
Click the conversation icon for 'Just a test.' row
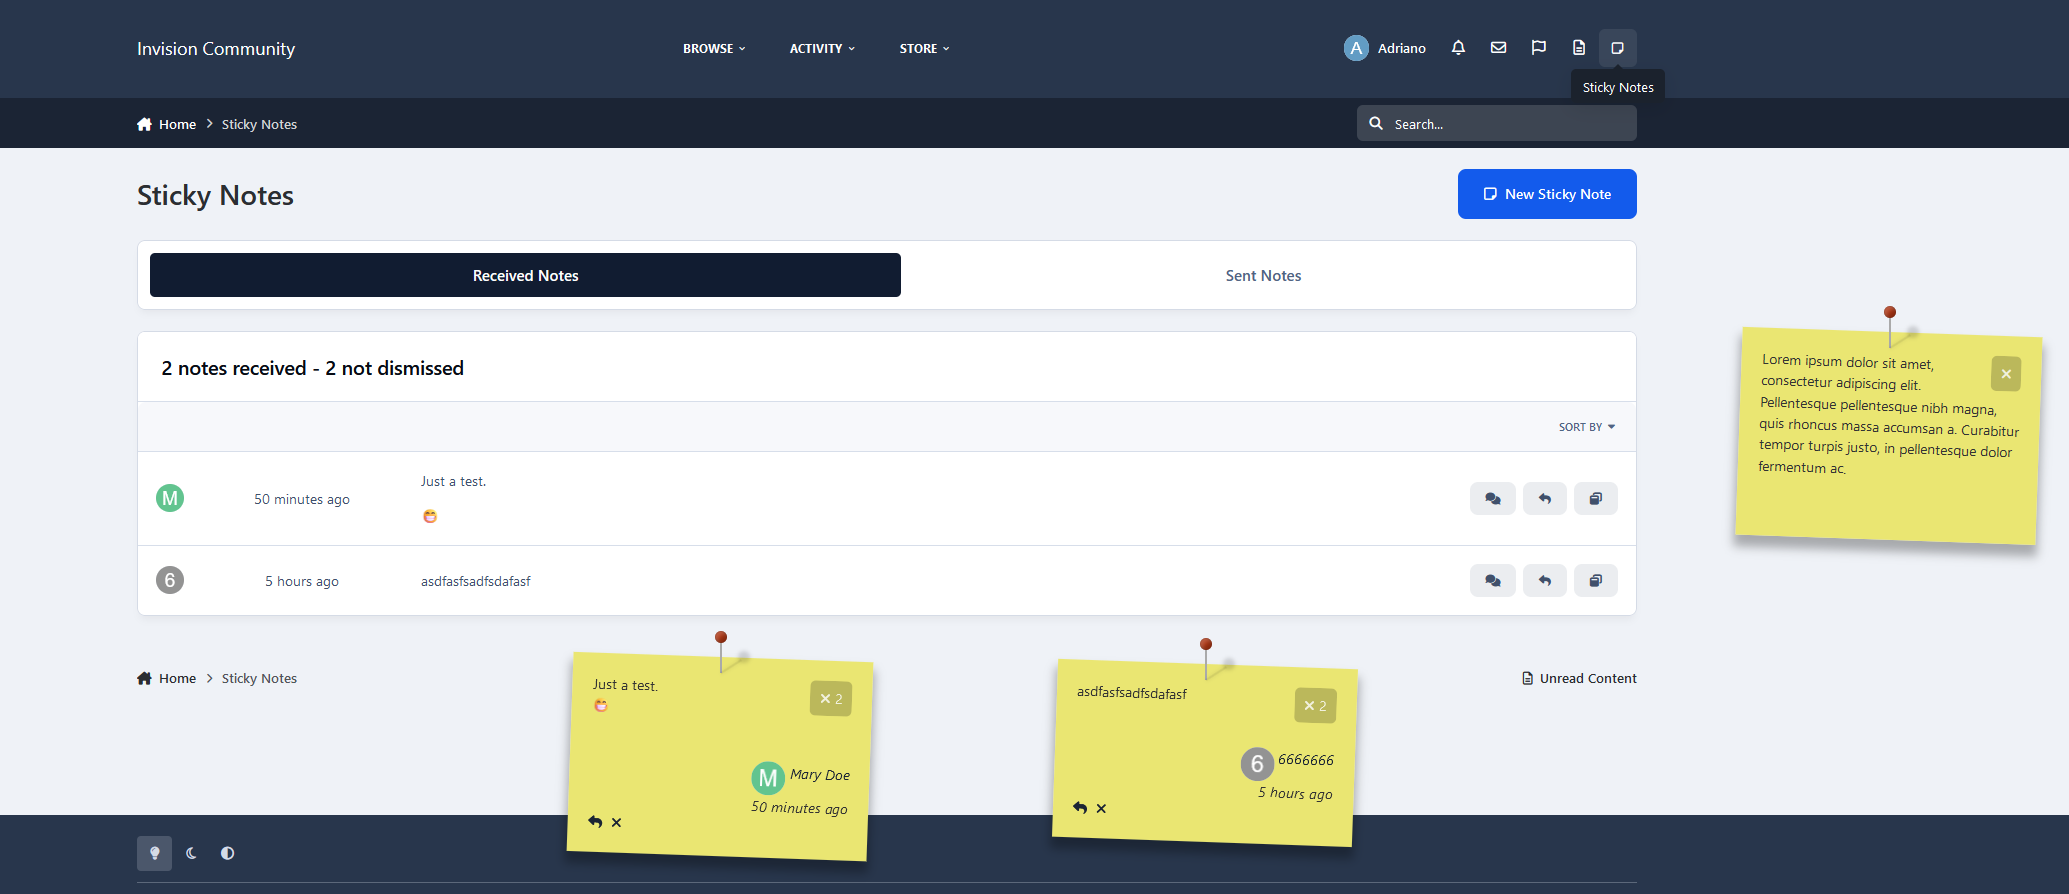point(1492,499)
